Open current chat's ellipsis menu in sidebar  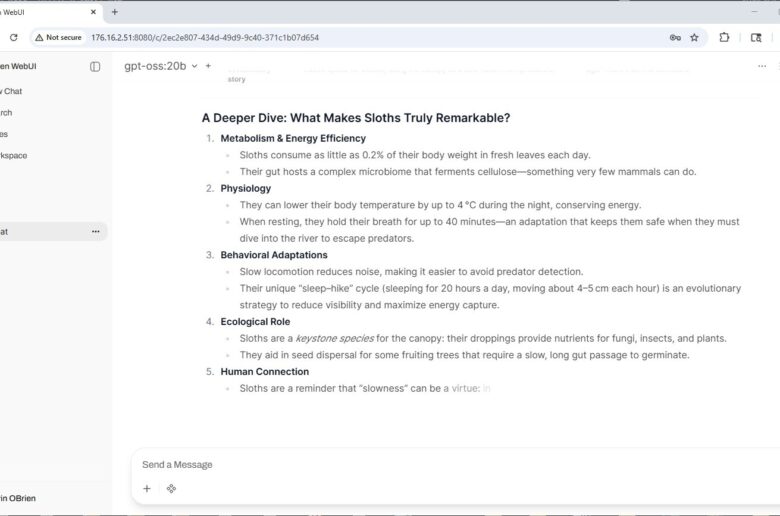click(96, 231)
